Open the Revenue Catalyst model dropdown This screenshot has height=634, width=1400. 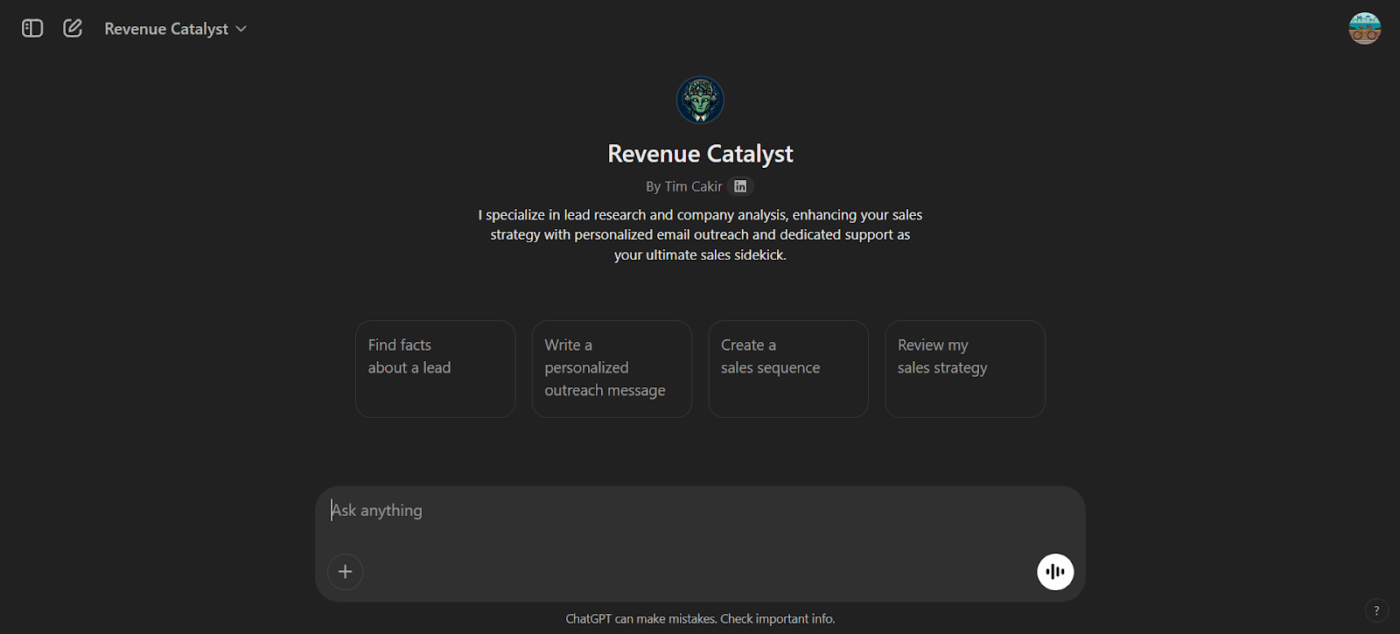click(175, 29)
